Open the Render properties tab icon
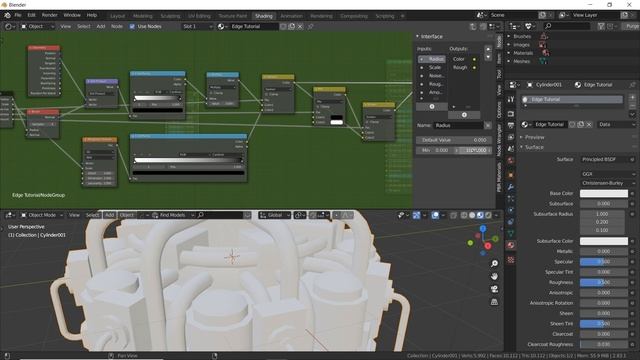Screen dimensions: 640x360 (511, 113)
